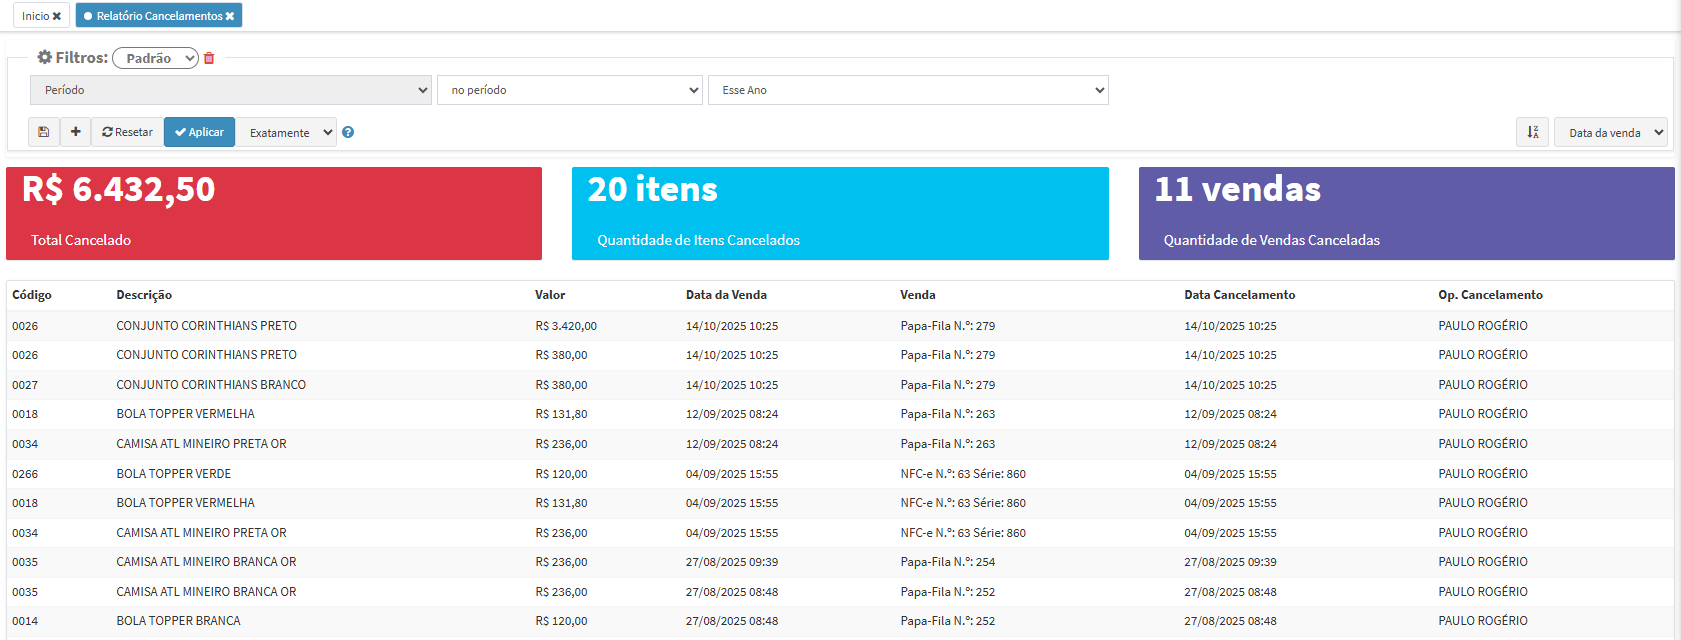Switch to the Inicio tab
Image resolution: width=1681 pixels, height=640 pixels.
[x=35, y=16]
